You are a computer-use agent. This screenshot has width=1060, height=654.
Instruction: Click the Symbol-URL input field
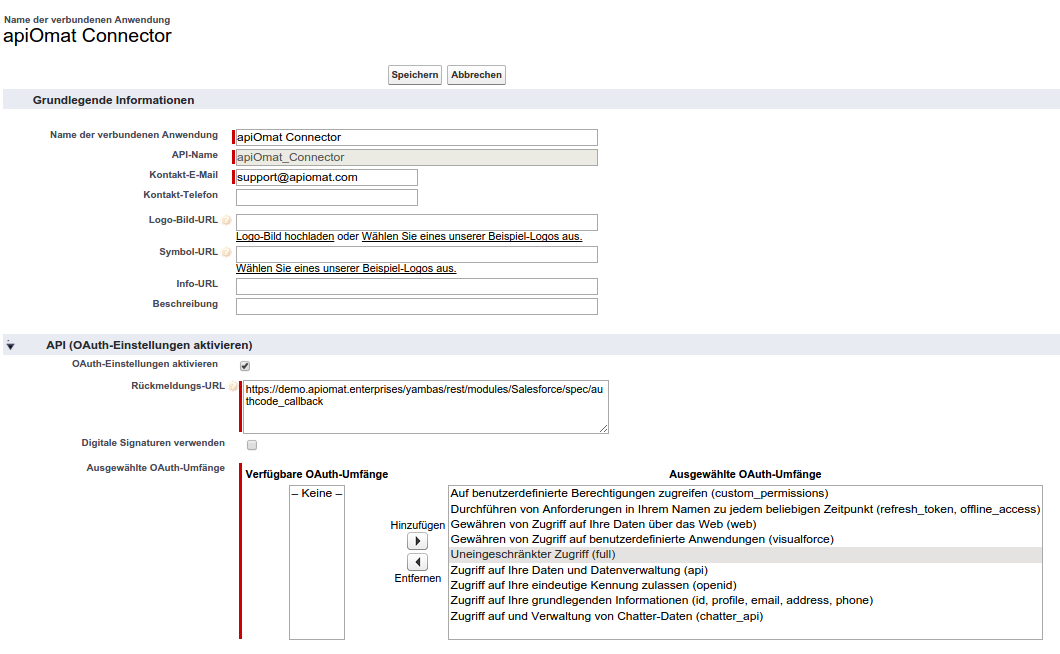click(x=416, y=254)
